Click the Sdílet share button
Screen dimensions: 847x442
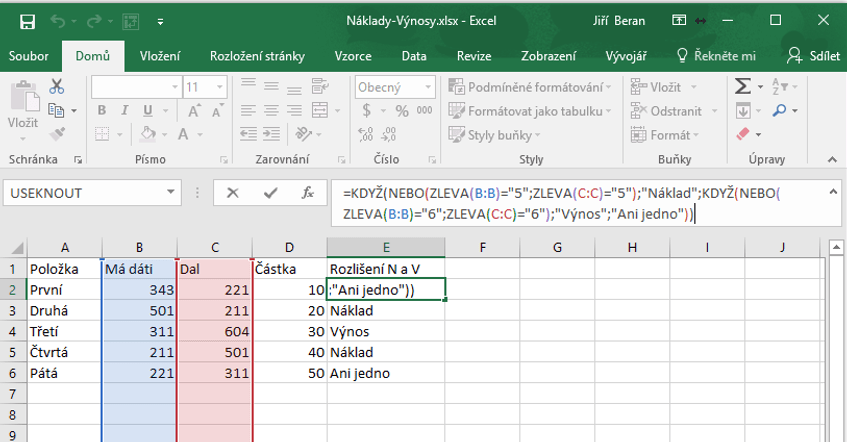coord(811,56)
